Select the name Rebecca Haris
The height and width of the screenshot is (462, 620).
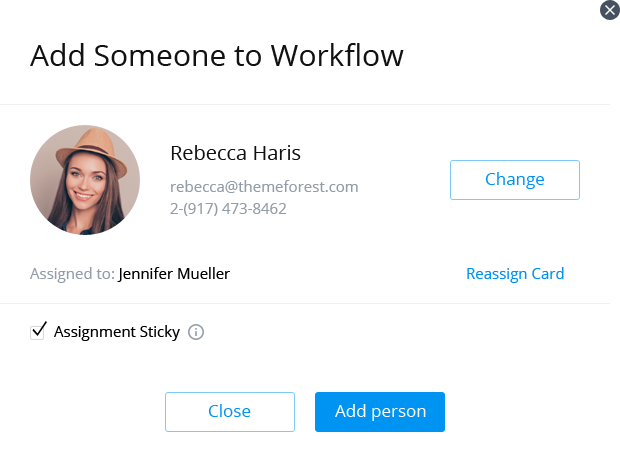pos(235,153)
